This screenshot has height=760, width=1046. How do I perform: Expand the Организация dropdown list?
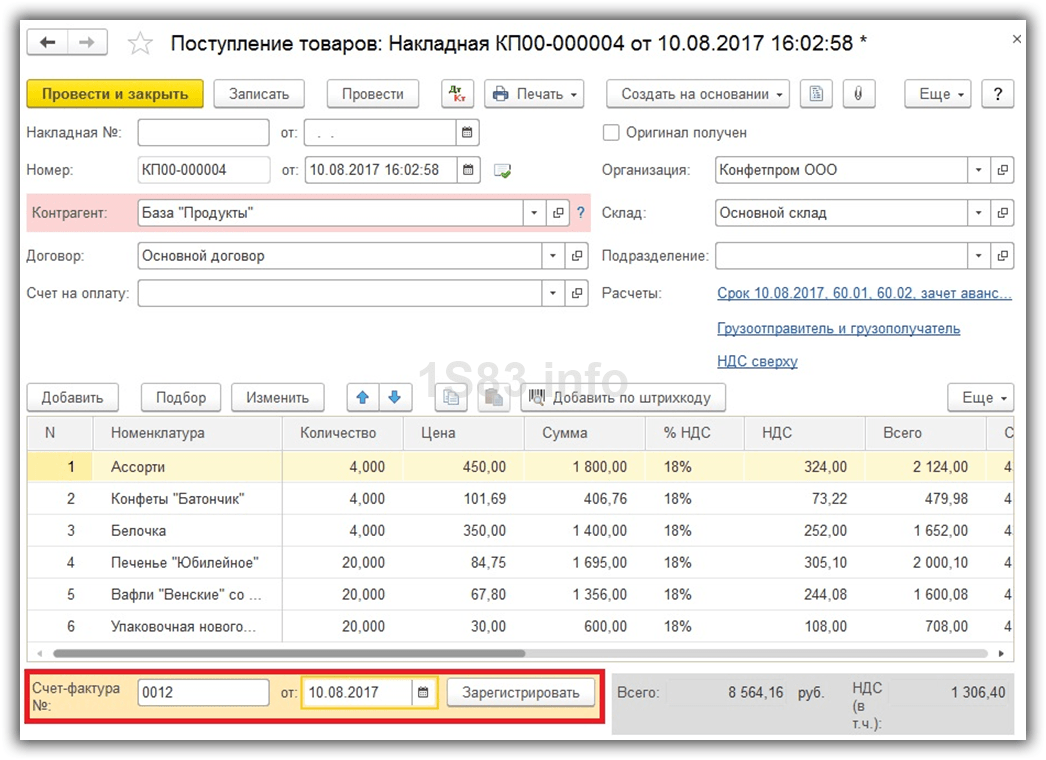pyautogui.click(x=979, y=170)
